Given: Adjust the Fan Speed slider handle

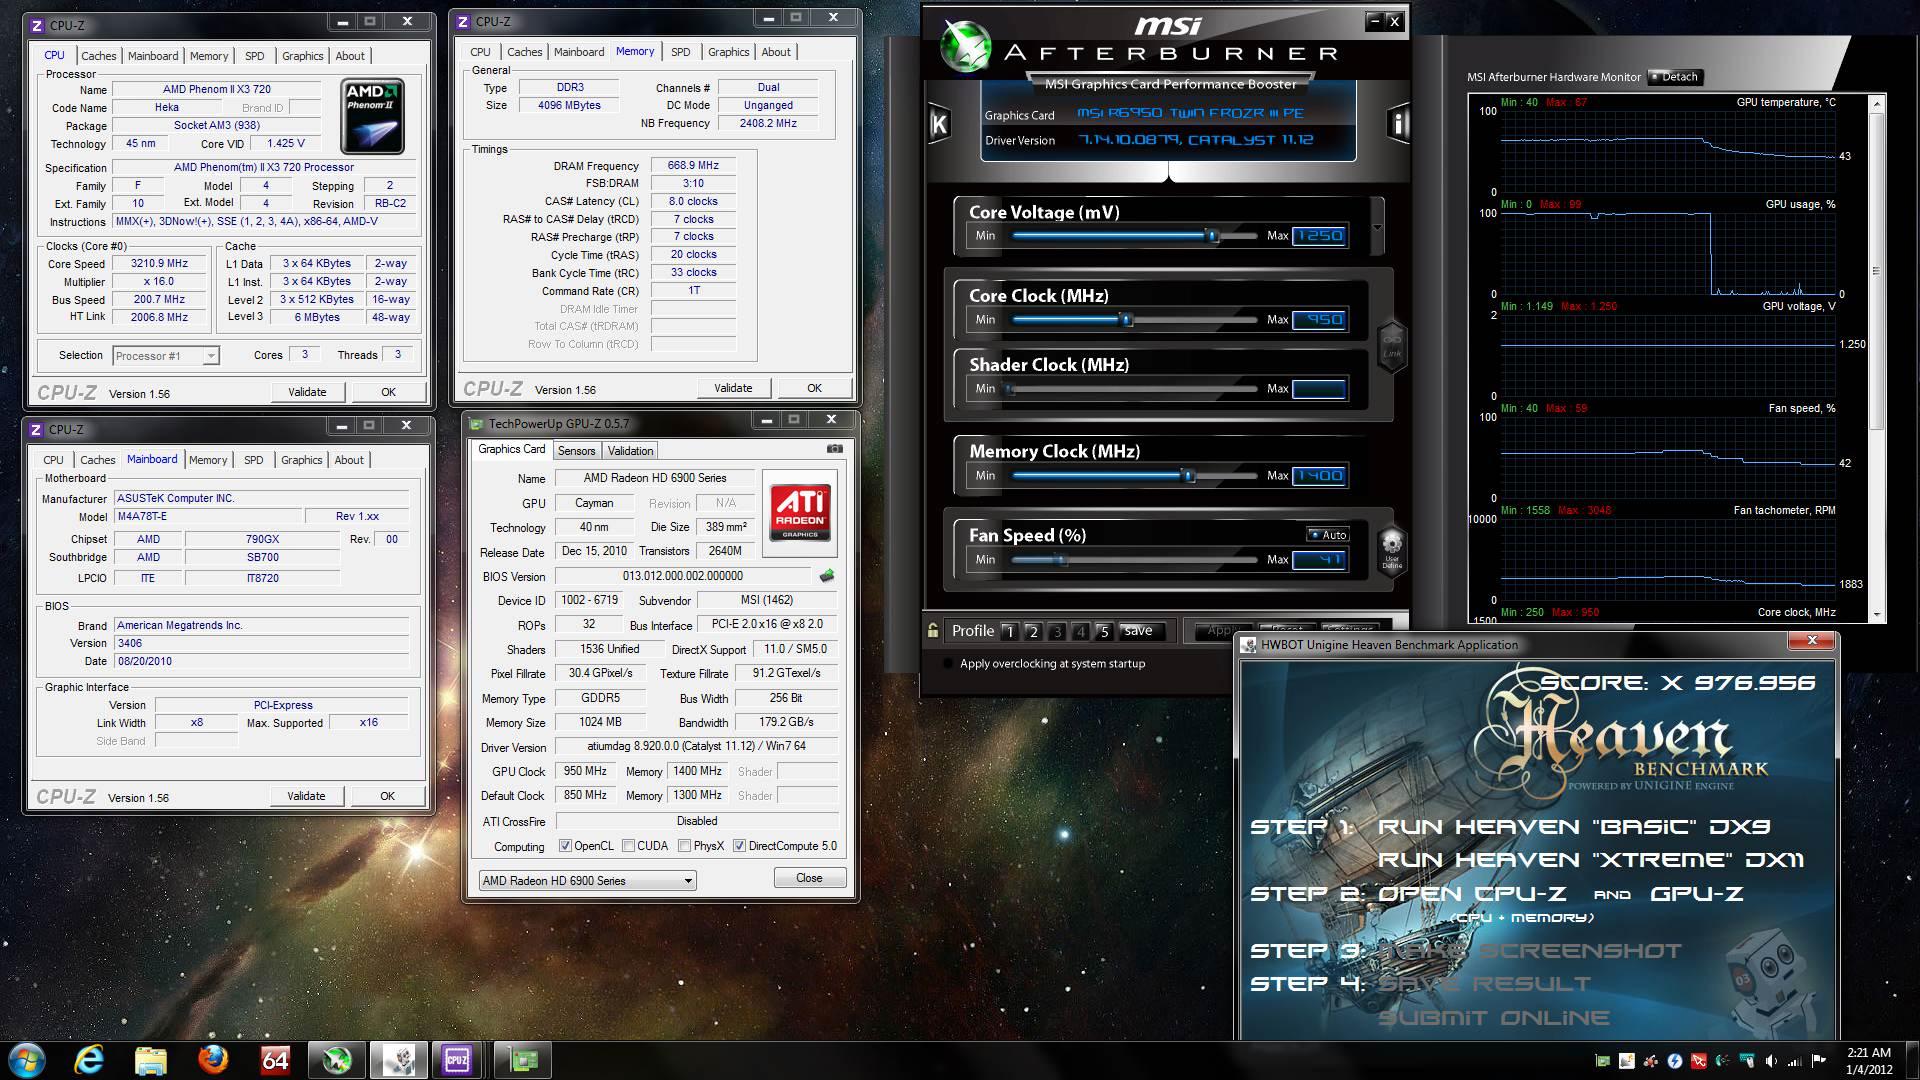Looking at the screenshot, I should (1062, 560).
